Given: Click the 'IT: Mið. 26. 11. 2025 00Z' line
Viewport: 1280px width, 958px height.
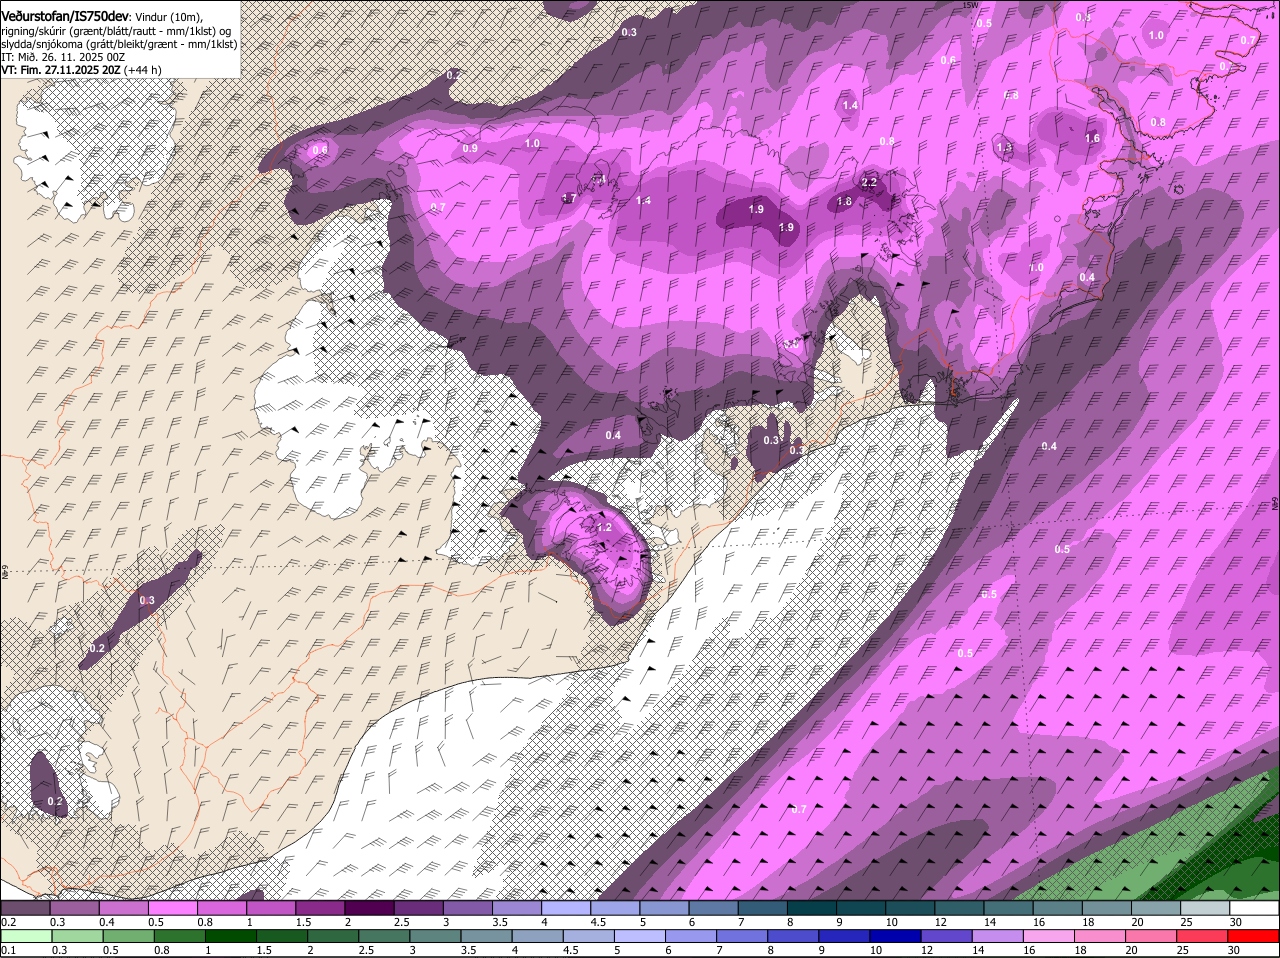Looking at the screenshot, I should coord(63,57).
